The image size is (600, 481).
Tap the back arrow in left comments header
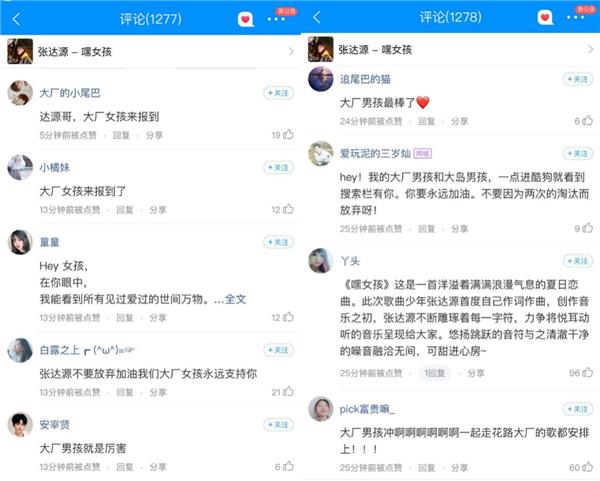tap(16, 19)
